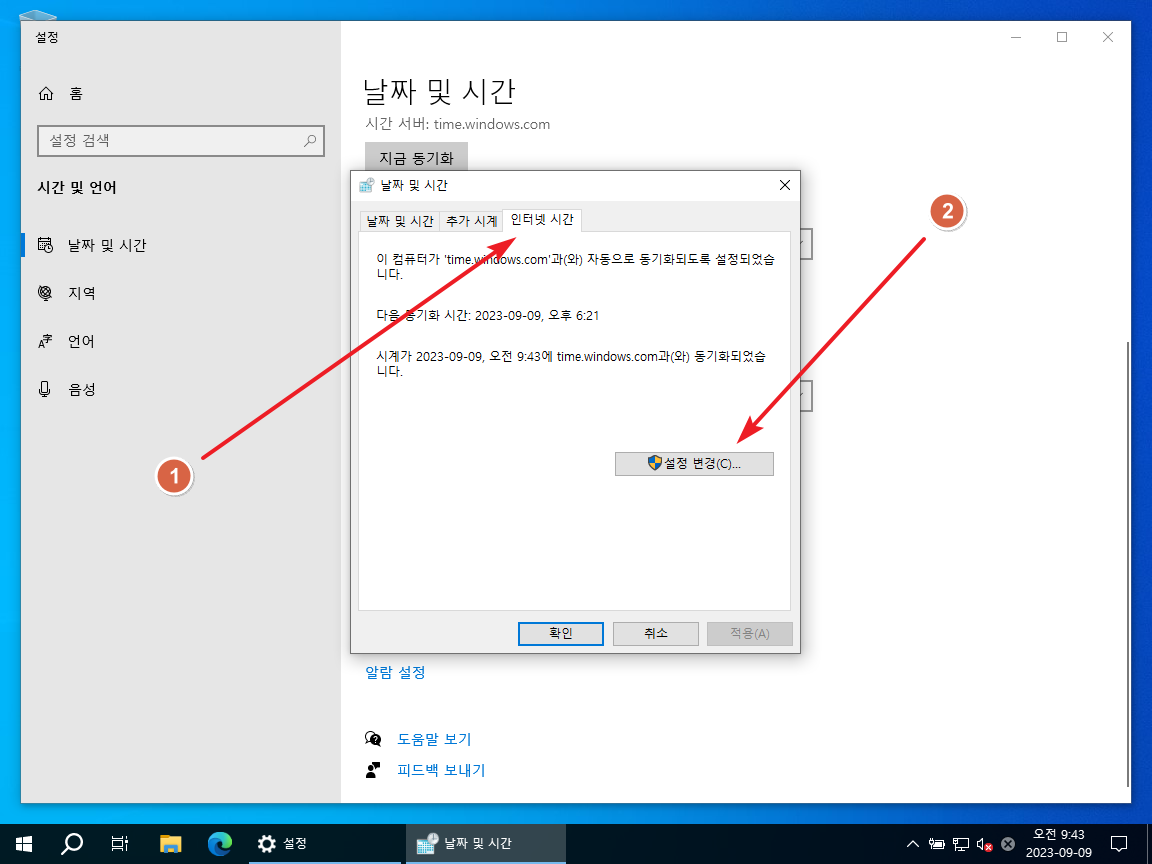Click the muted volume tray icon
The width and height of the screenshot is (1152, 864).
pyautogui.click(x=984, y=843)
